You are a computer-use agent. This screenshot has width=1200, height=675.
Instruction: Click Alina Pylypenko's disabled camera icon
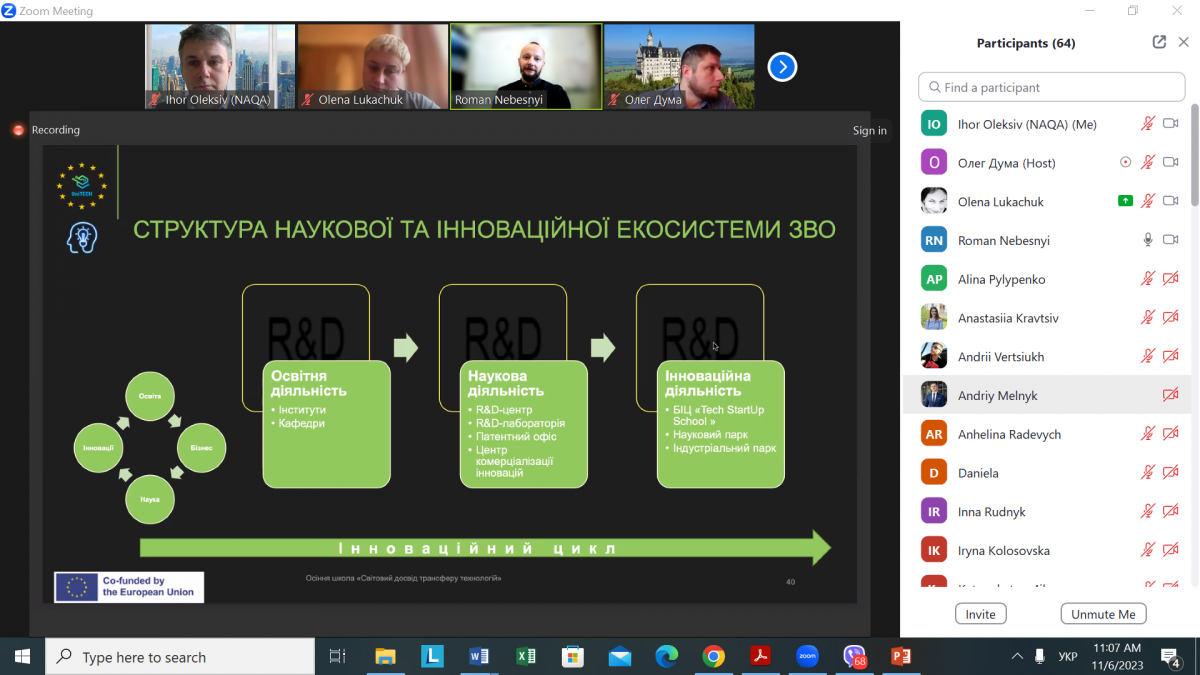coord(1171,279)
